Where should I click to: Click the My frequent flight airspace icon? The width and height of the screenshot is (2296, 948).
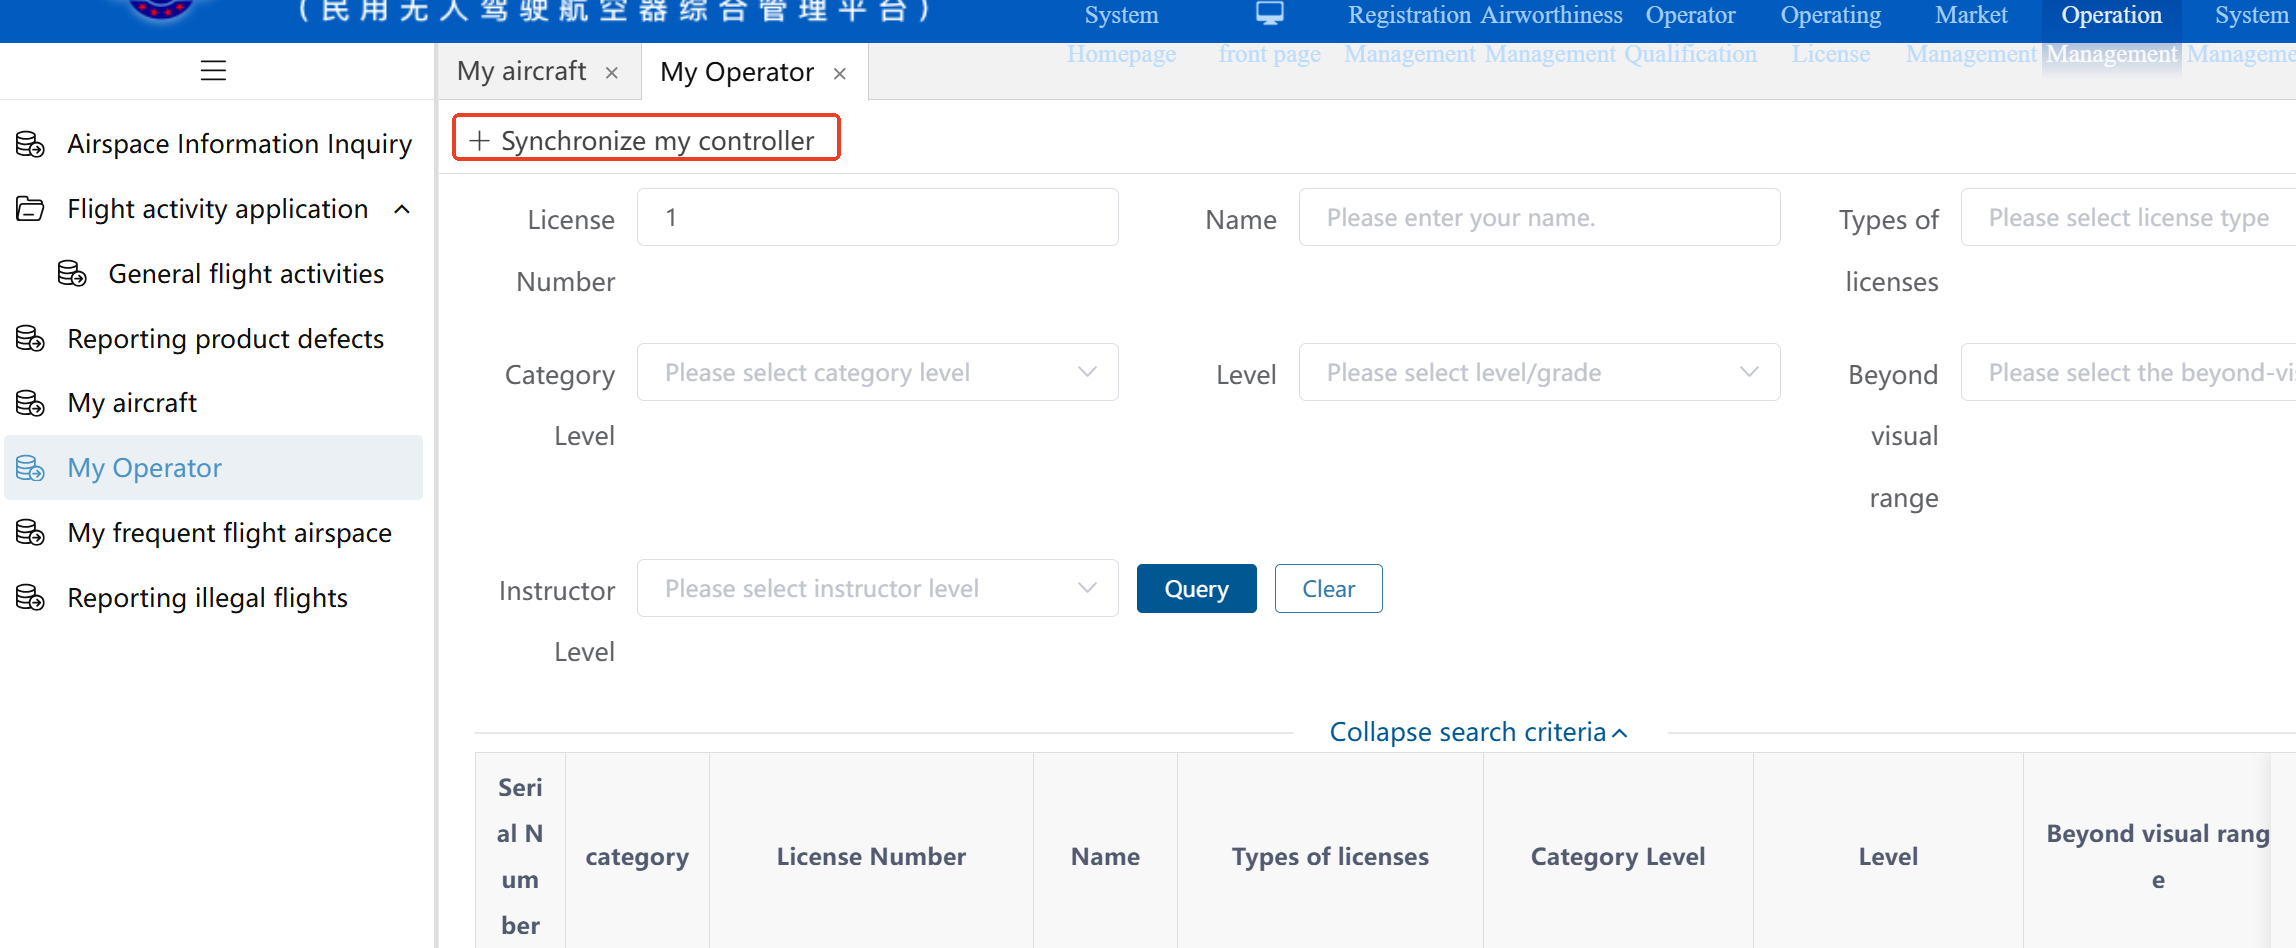coord(31,533)
